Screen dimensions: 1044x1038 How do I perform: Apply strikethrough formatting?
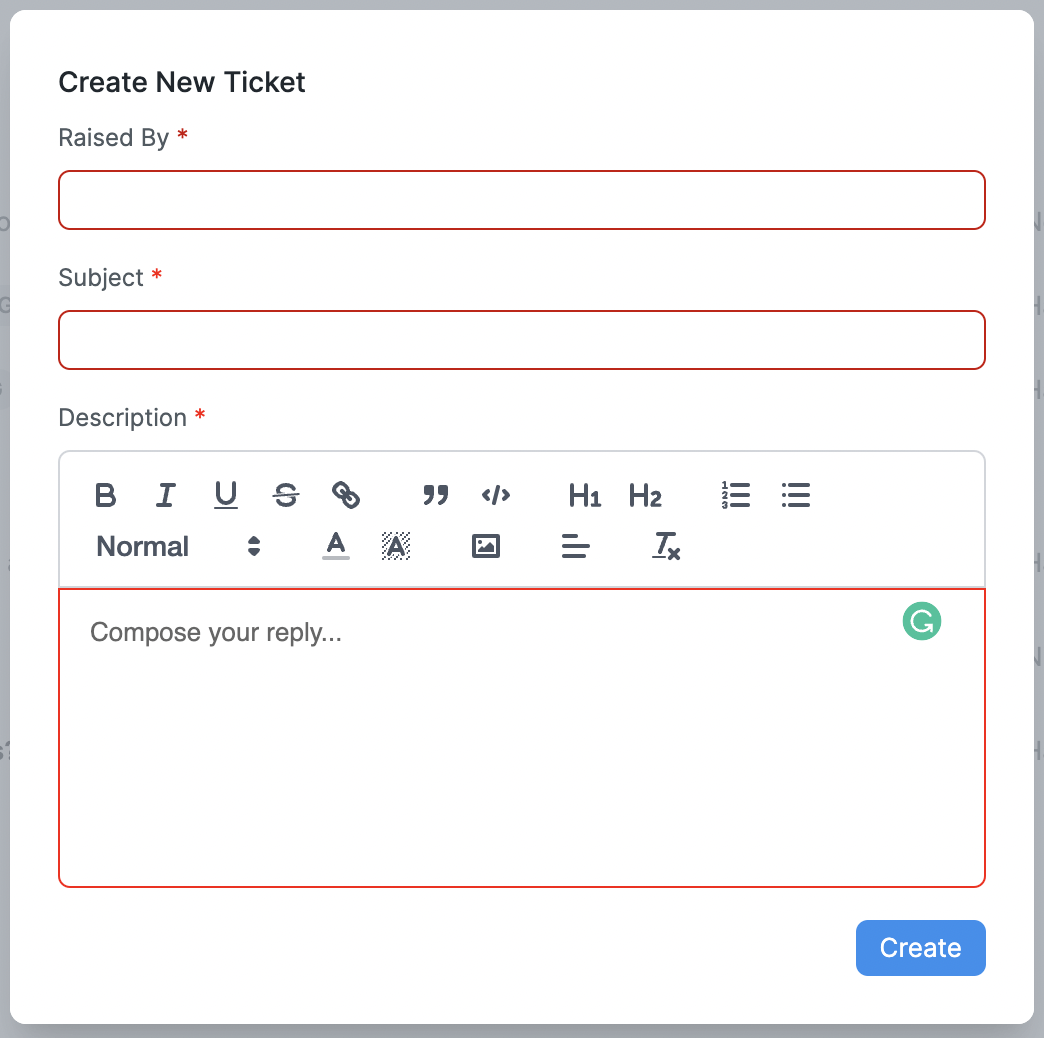286,495
